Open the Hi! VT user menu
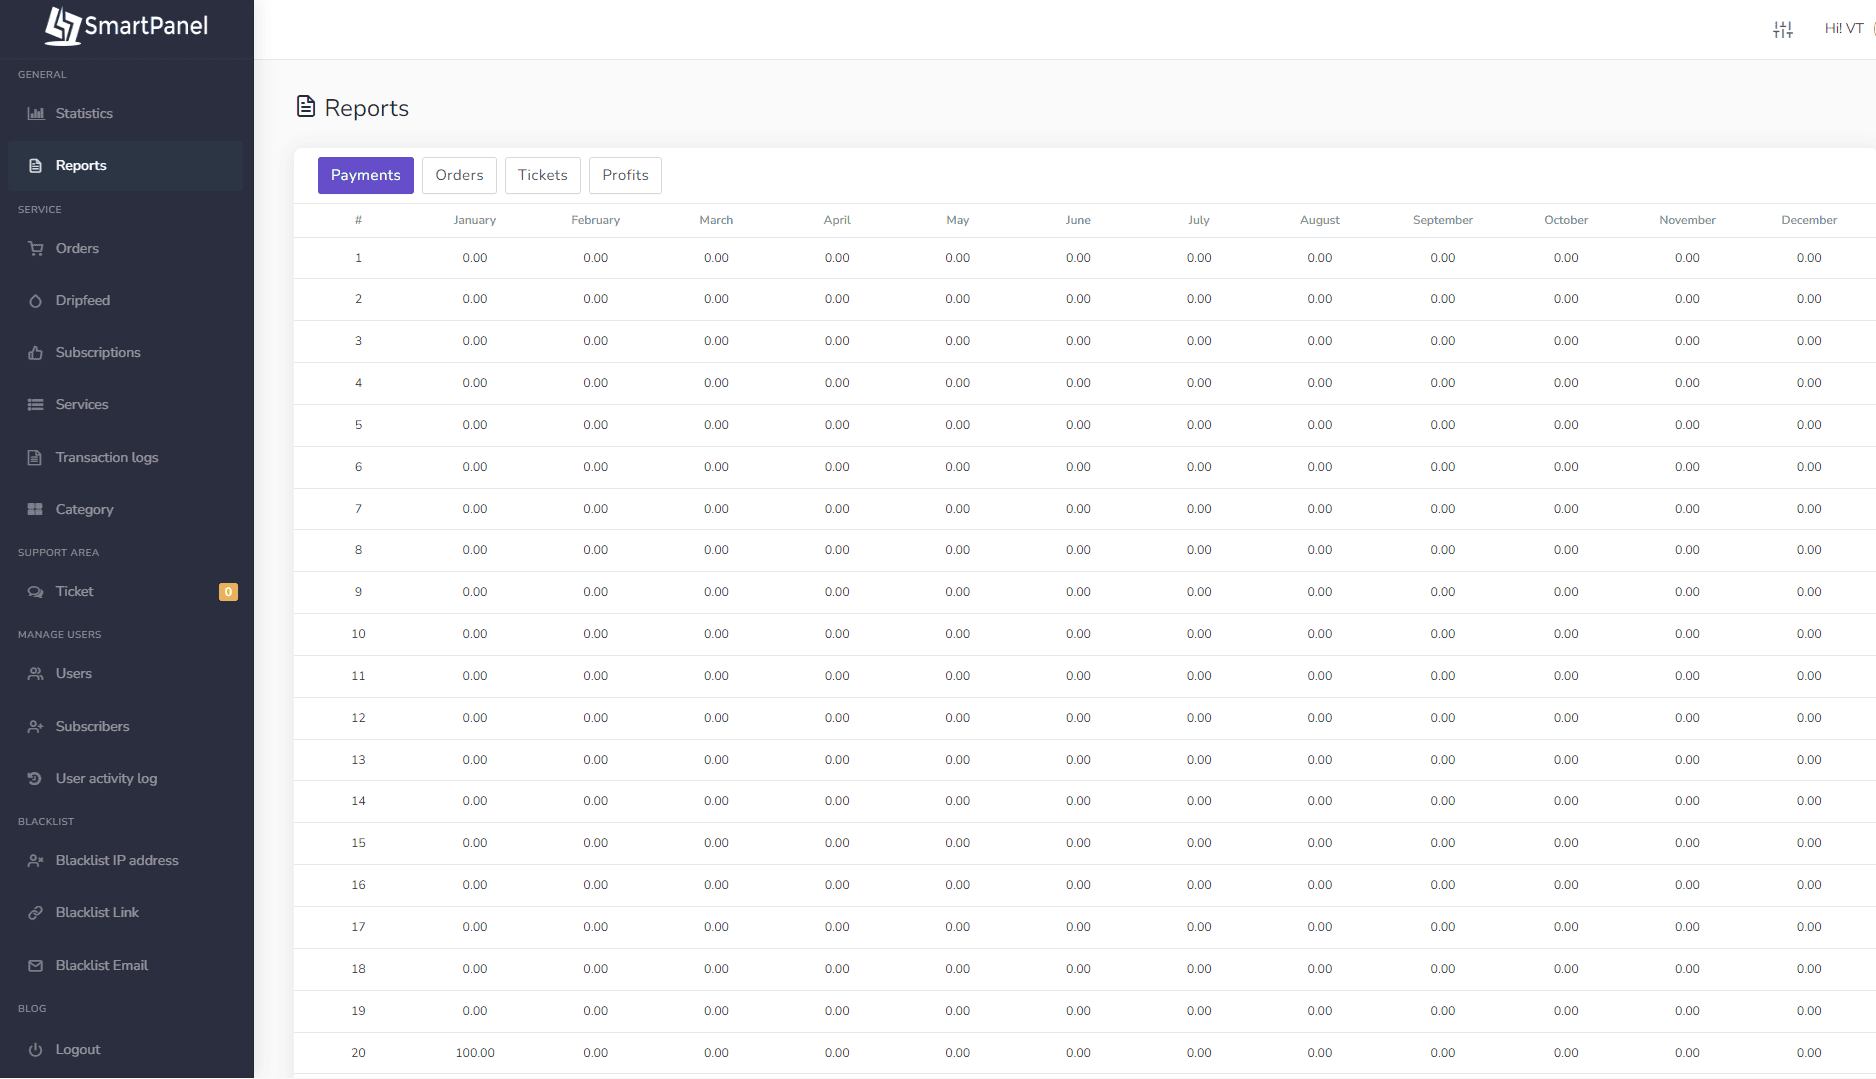 point(1844,29)
